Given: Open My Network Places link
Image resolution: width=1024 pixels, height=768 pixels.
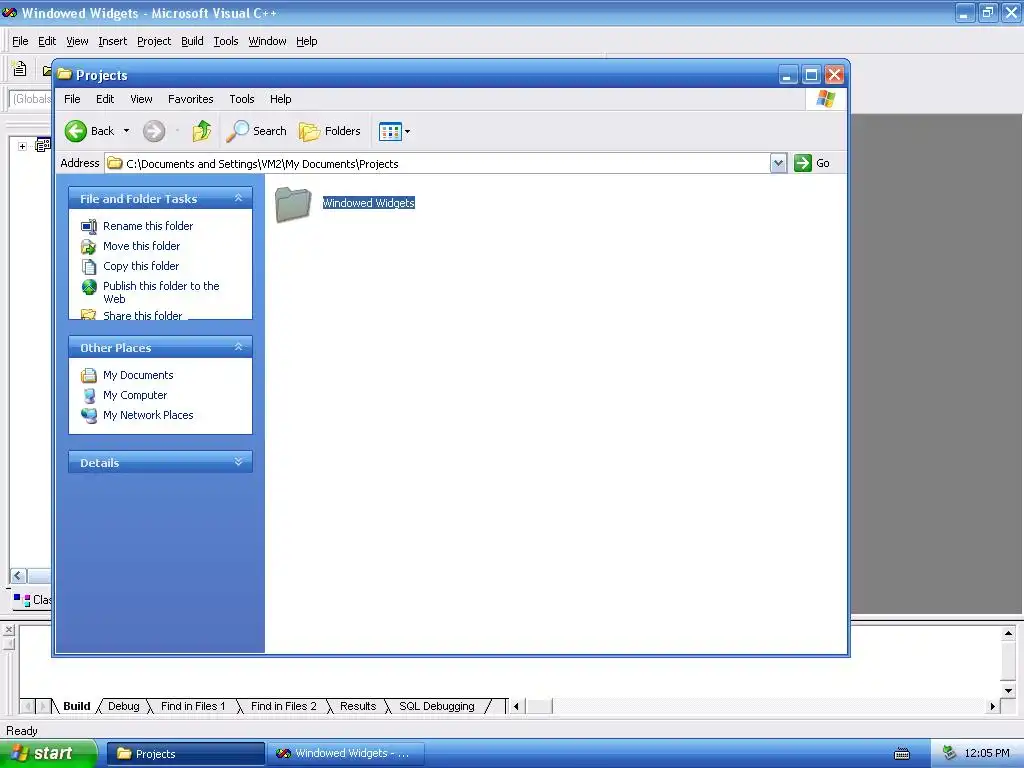Looking at the screenshot, I should 148,415.
